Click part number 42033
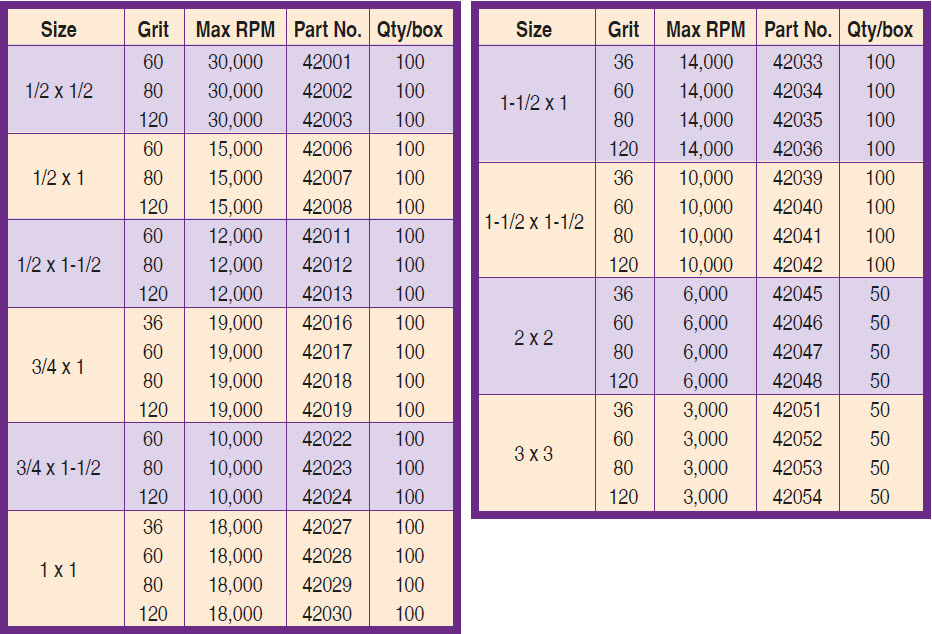 coord(797,62)
